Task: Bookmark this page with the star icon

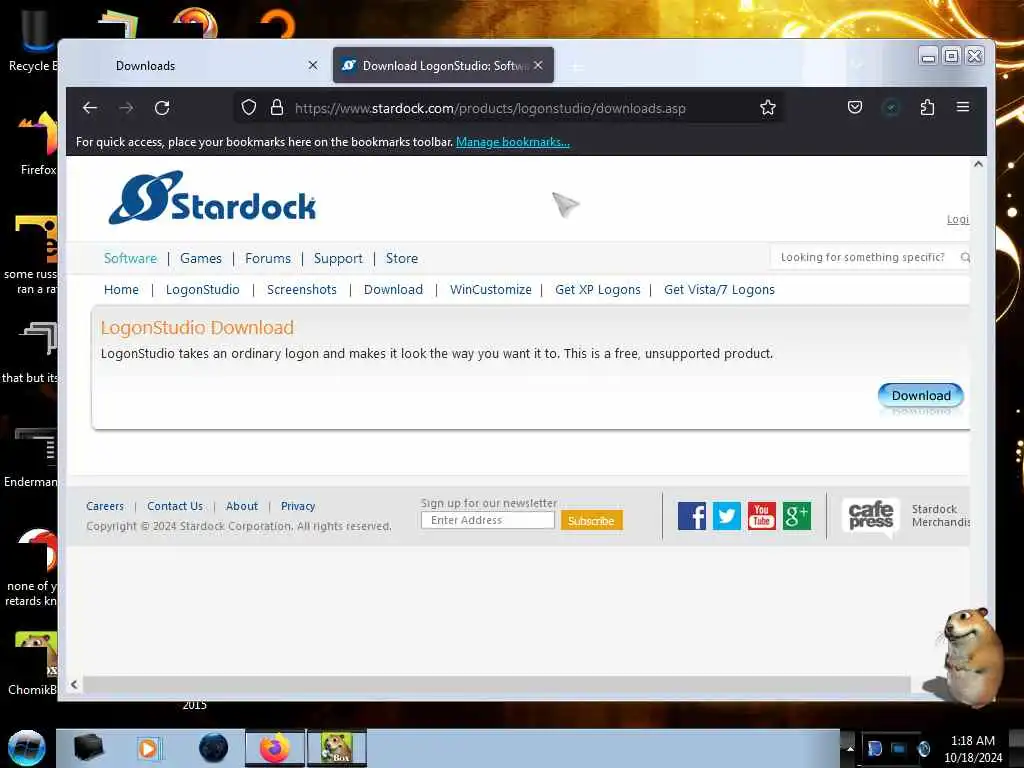Action: click(x=767, y=108)
